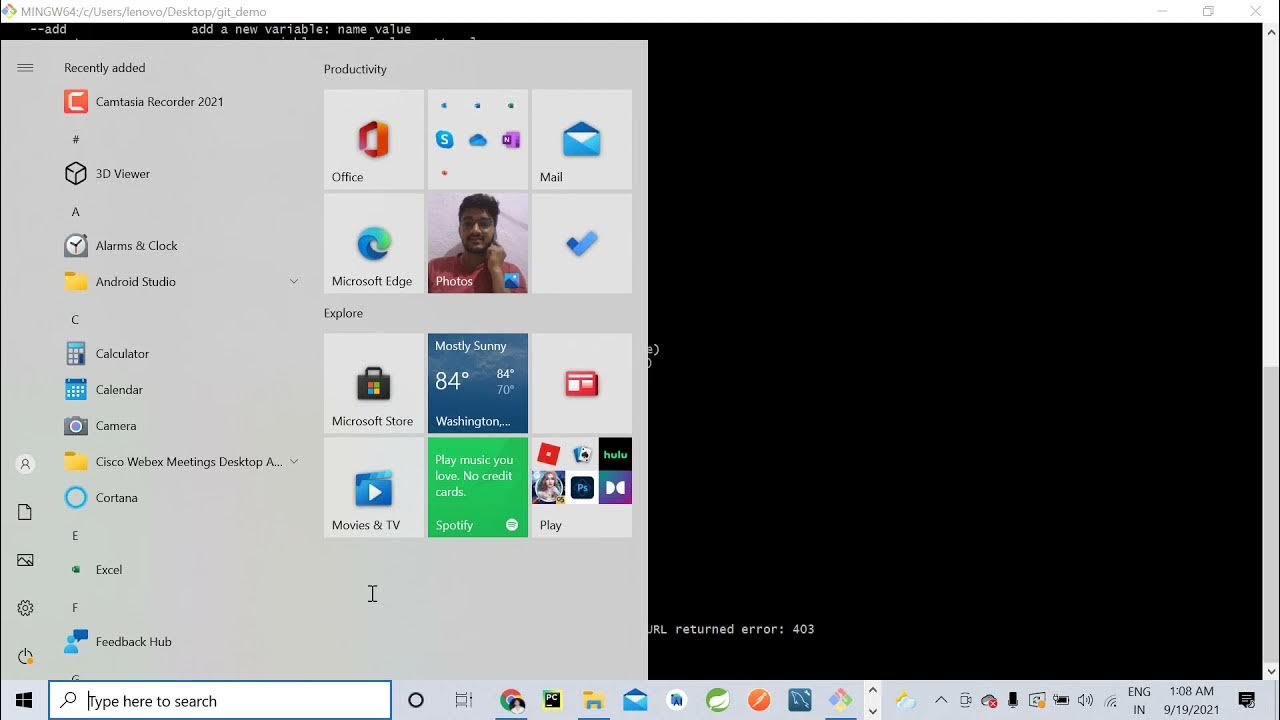This screenshot has width=1280, height=720.
Task: Open Feedback Hub
Action: tap(180, 642)
